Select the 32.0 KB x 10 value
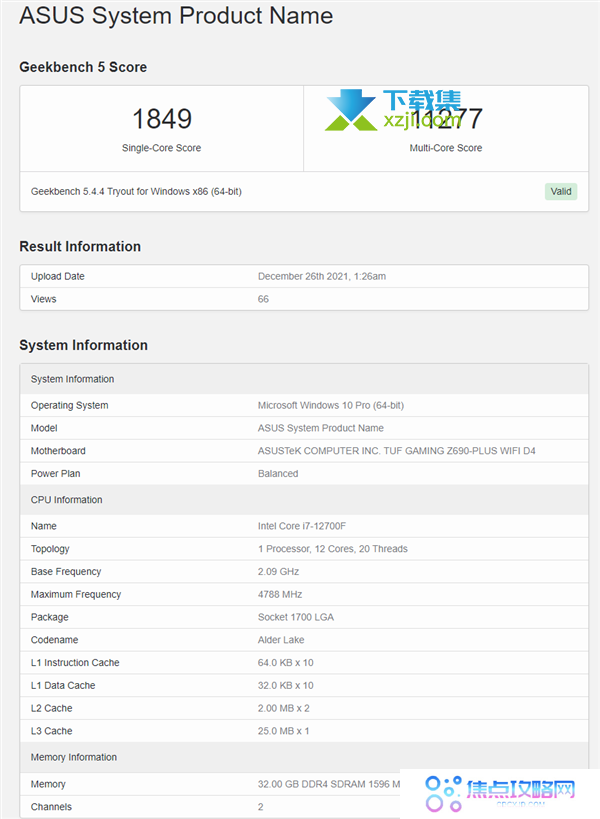Image resolution: width=600 pixels, height=819 pixels. [286, 686]
